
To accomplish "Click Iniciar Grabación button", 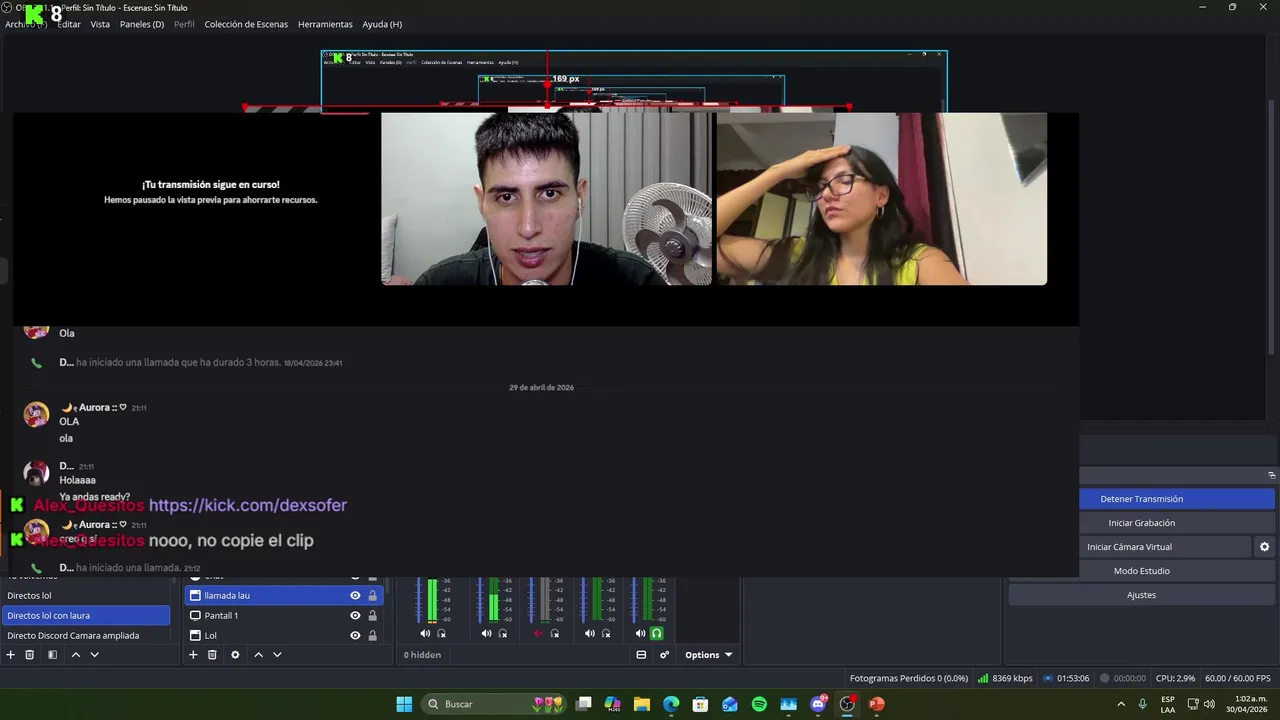I will [1142, 523].
